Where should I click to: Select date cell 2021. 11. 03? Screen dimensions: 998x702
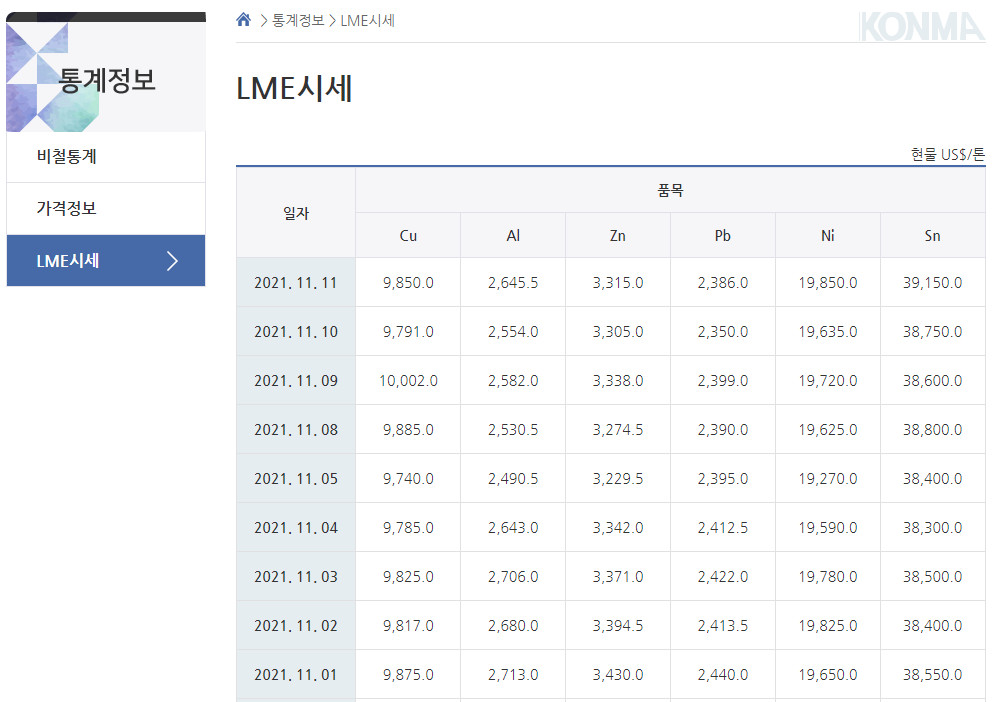pyautogui.click(x=296, y=577)
